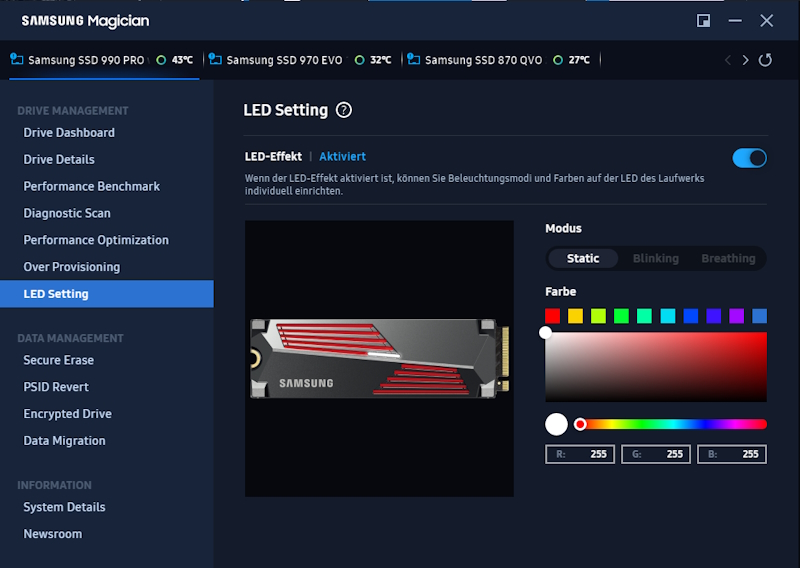Turn off the LED-Effekt toggle switch
Screen dimensions: 800x568
click(749, 158)
